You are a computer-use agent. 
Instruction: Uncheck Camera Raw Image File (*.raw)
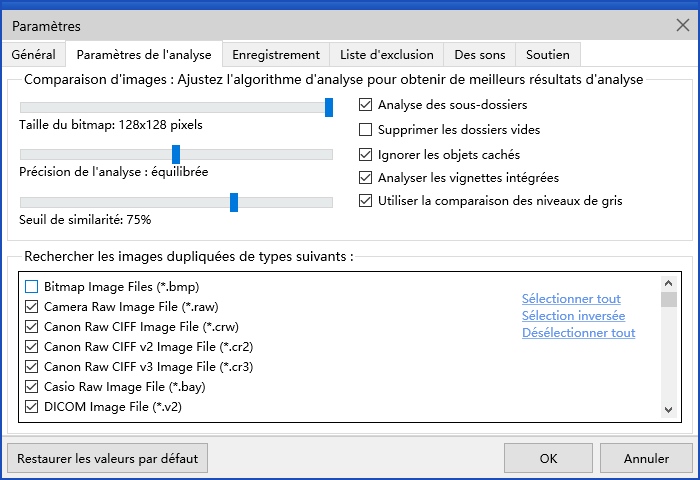coord(31,307)
